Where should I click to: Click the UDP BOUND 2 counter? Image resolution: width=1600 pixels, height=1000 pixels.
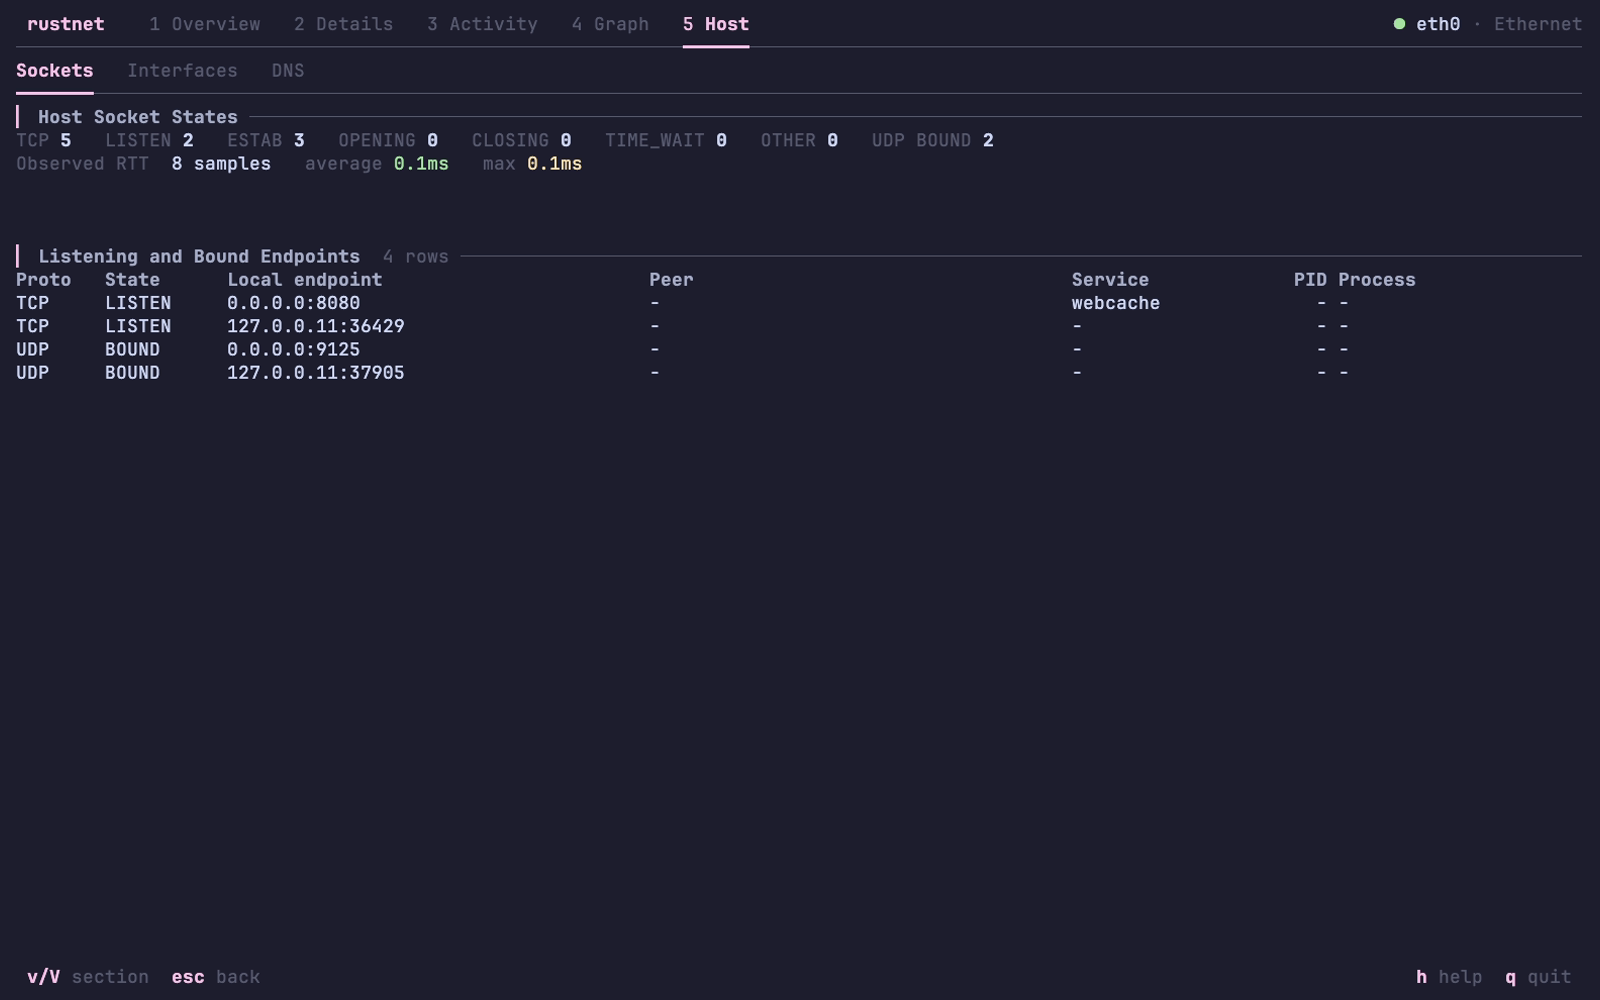932,141
